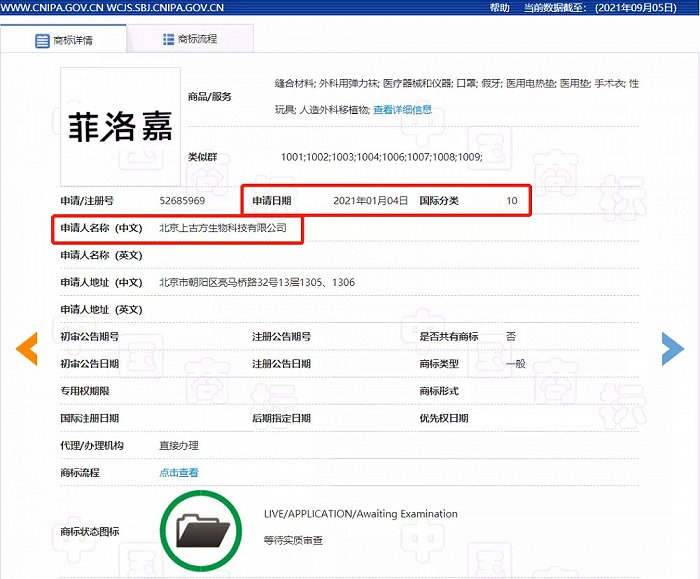Click the 商品/服务 label
Viewport: 700px width, 579px height.
point(209,96)
